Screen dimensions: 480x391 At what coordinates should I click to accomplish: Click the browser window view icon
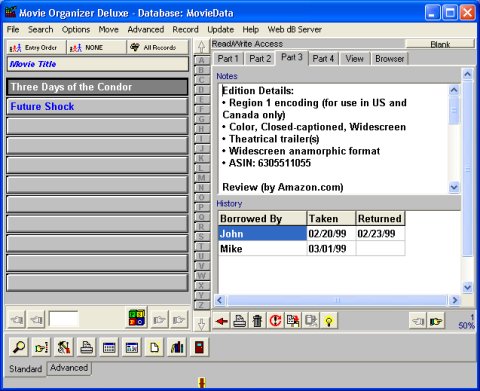tap(132, 347)
